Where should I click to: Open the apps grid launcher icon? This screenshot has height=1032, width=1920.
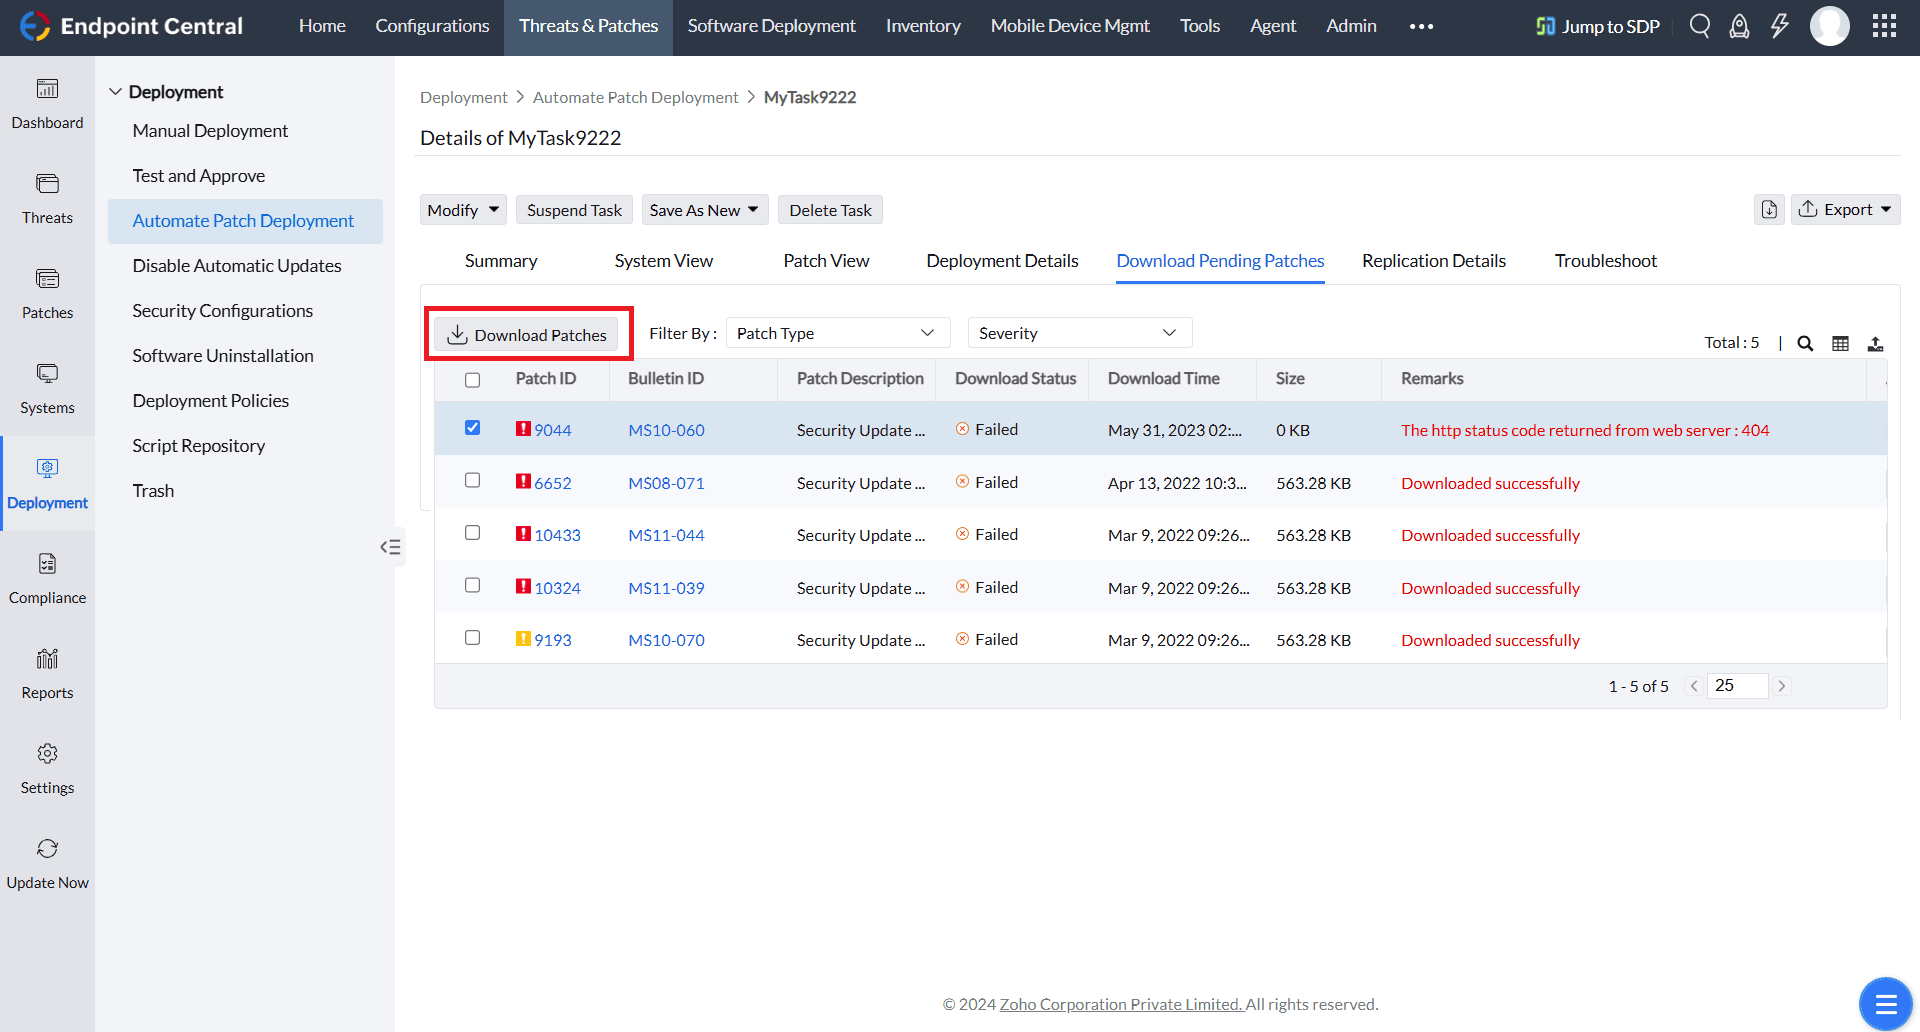(1884, 26)
